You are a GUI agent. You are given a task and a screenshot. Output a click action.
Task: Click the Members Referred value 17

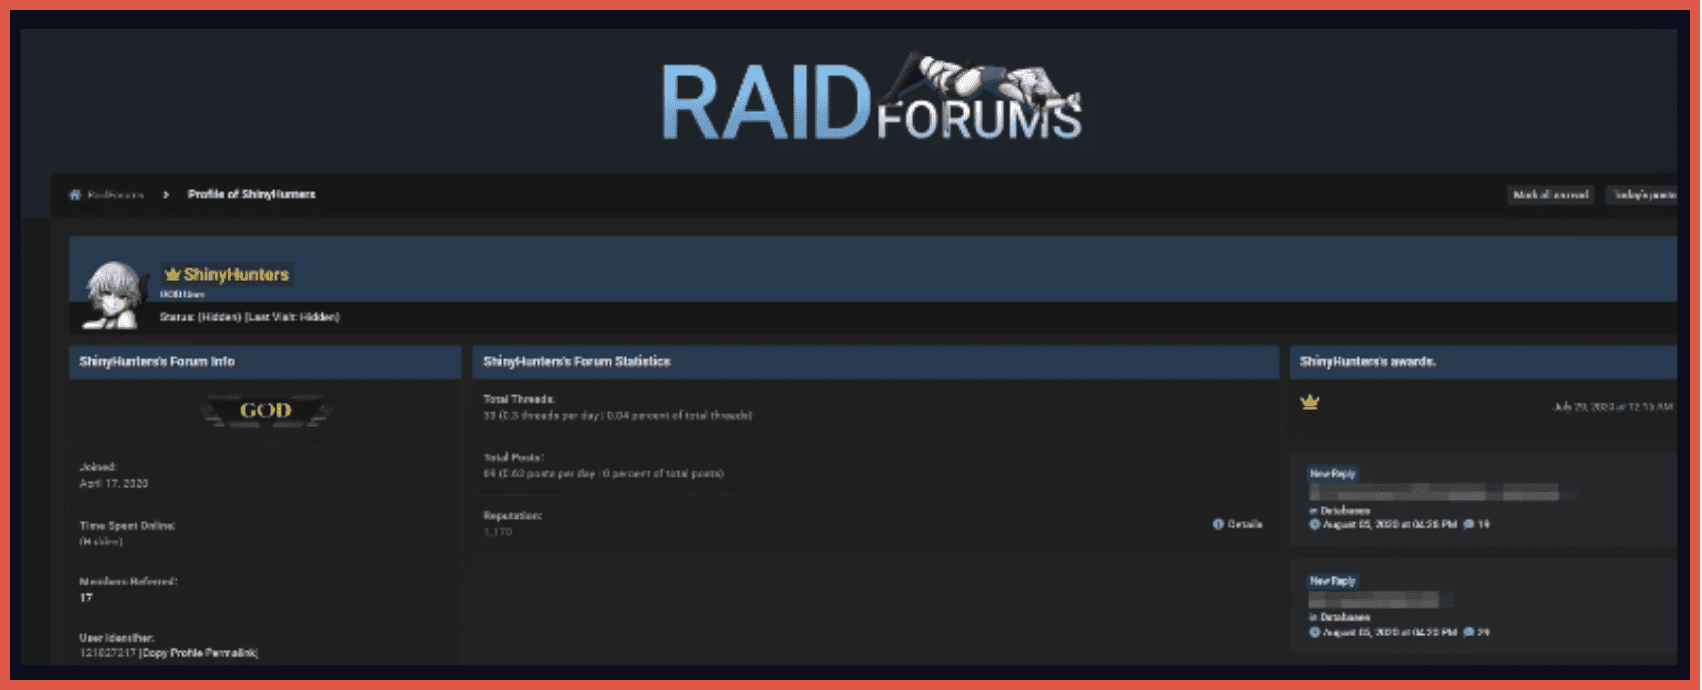click(86, 597)
